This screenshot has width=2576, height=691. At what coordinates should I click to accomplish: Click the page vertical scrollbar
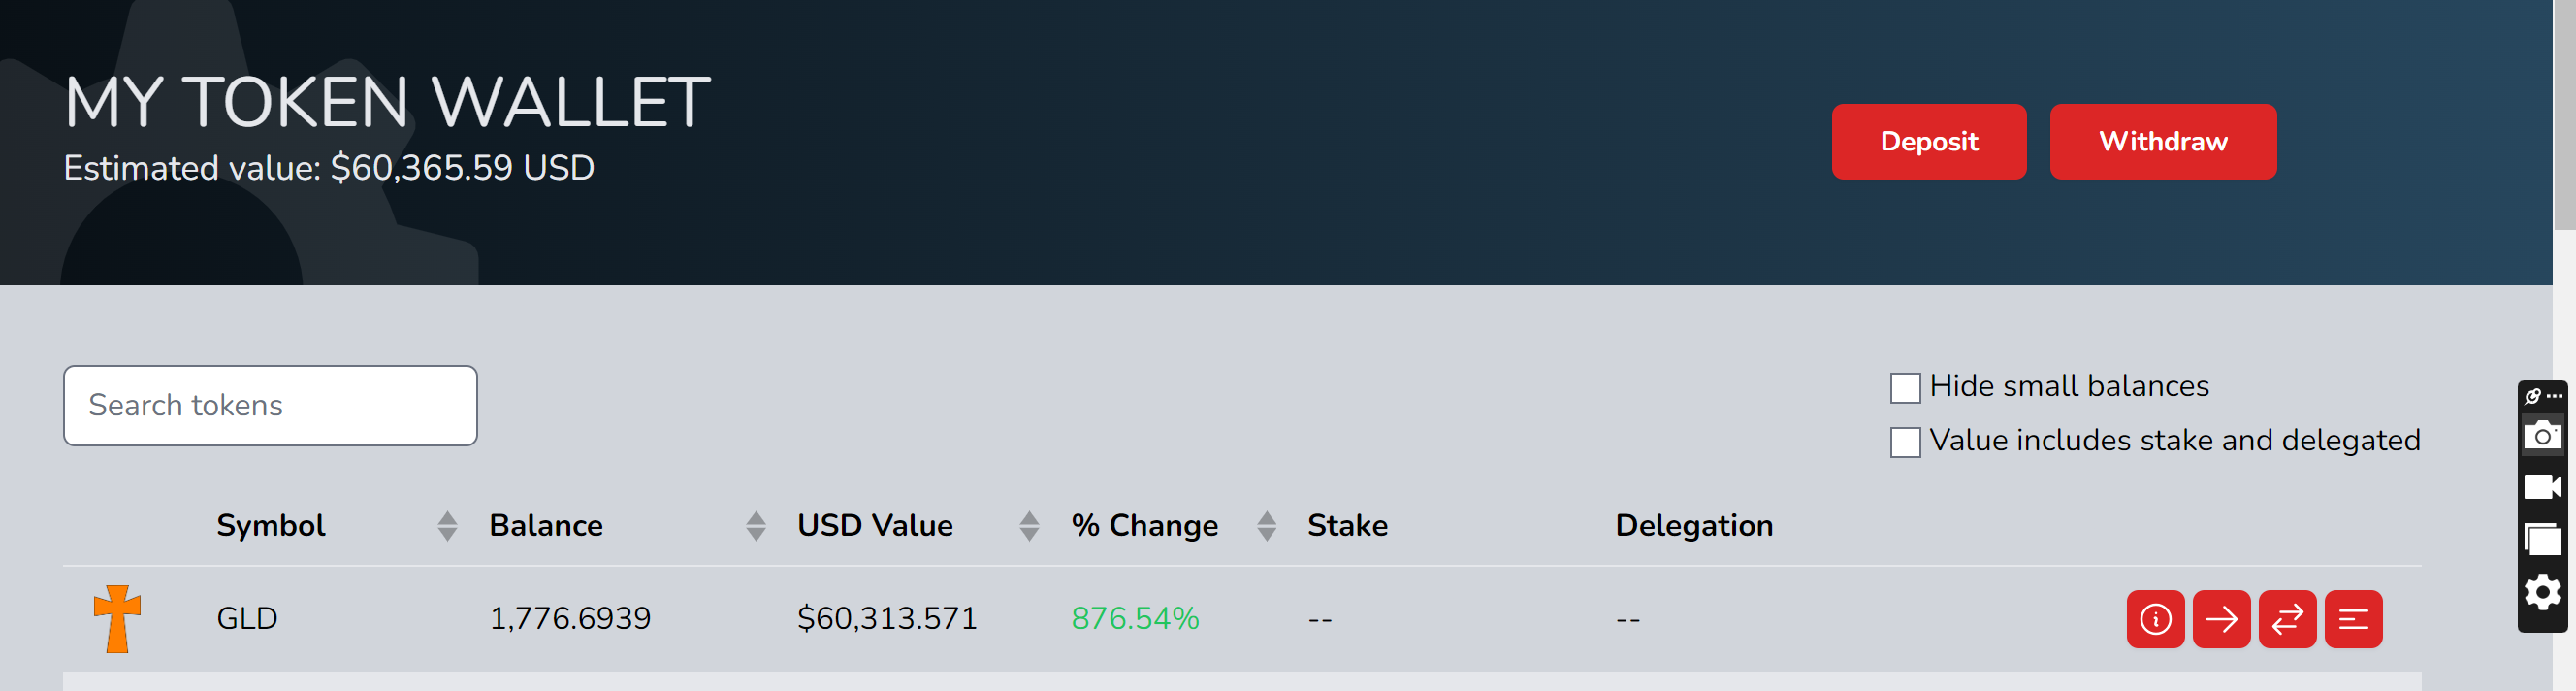pos(2564,115)
